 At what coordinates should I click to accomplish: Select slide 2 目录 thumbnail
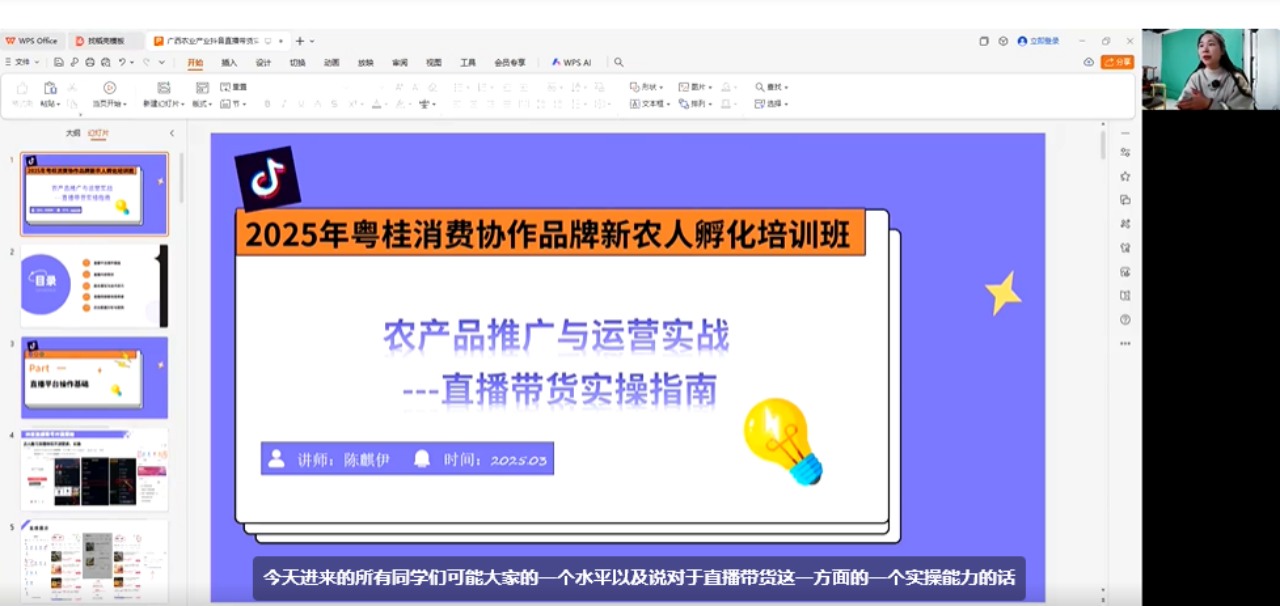click(x=94, y=285)
